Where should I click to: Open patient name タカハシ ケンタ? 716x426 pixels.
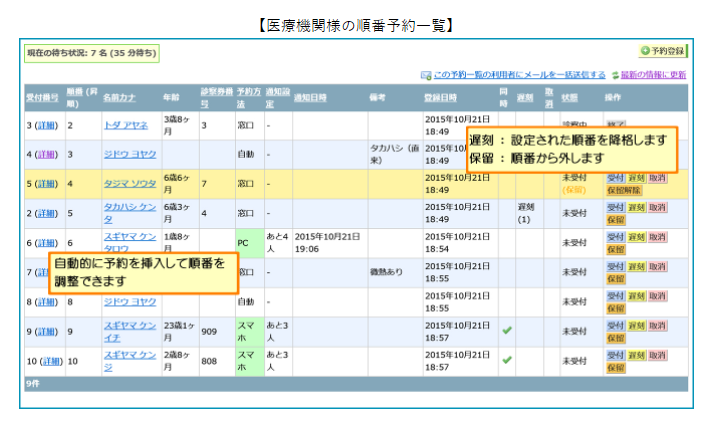point(130,213)
